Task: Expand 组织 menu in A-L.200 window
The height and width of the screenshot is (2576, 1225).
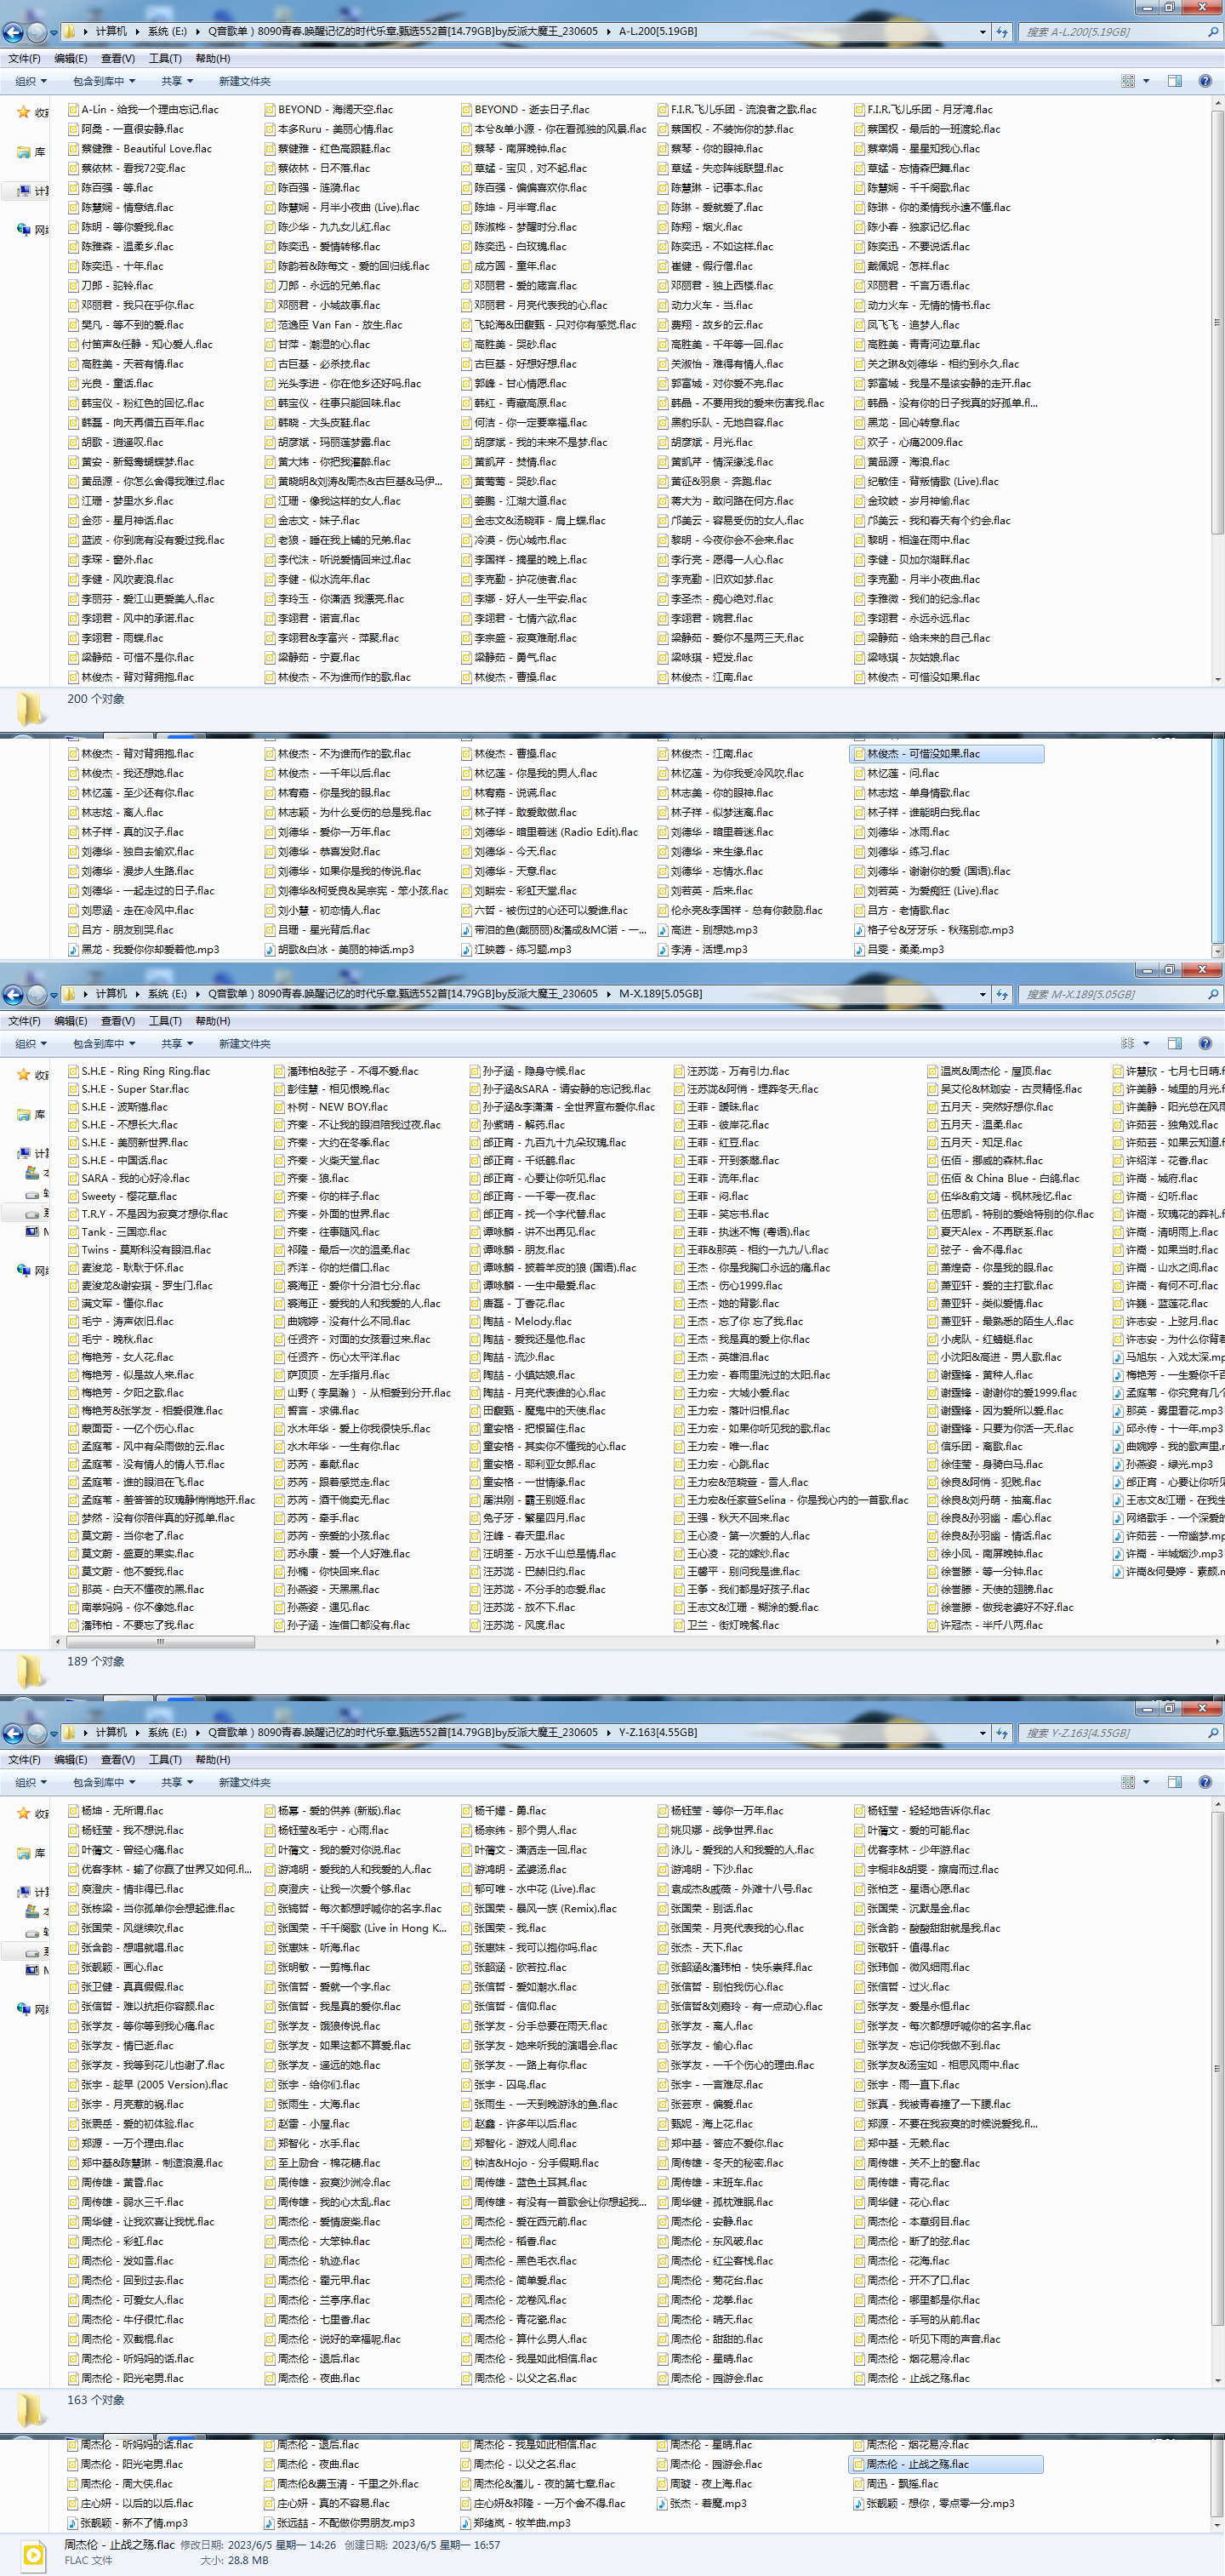Action: tap(31, 81)
